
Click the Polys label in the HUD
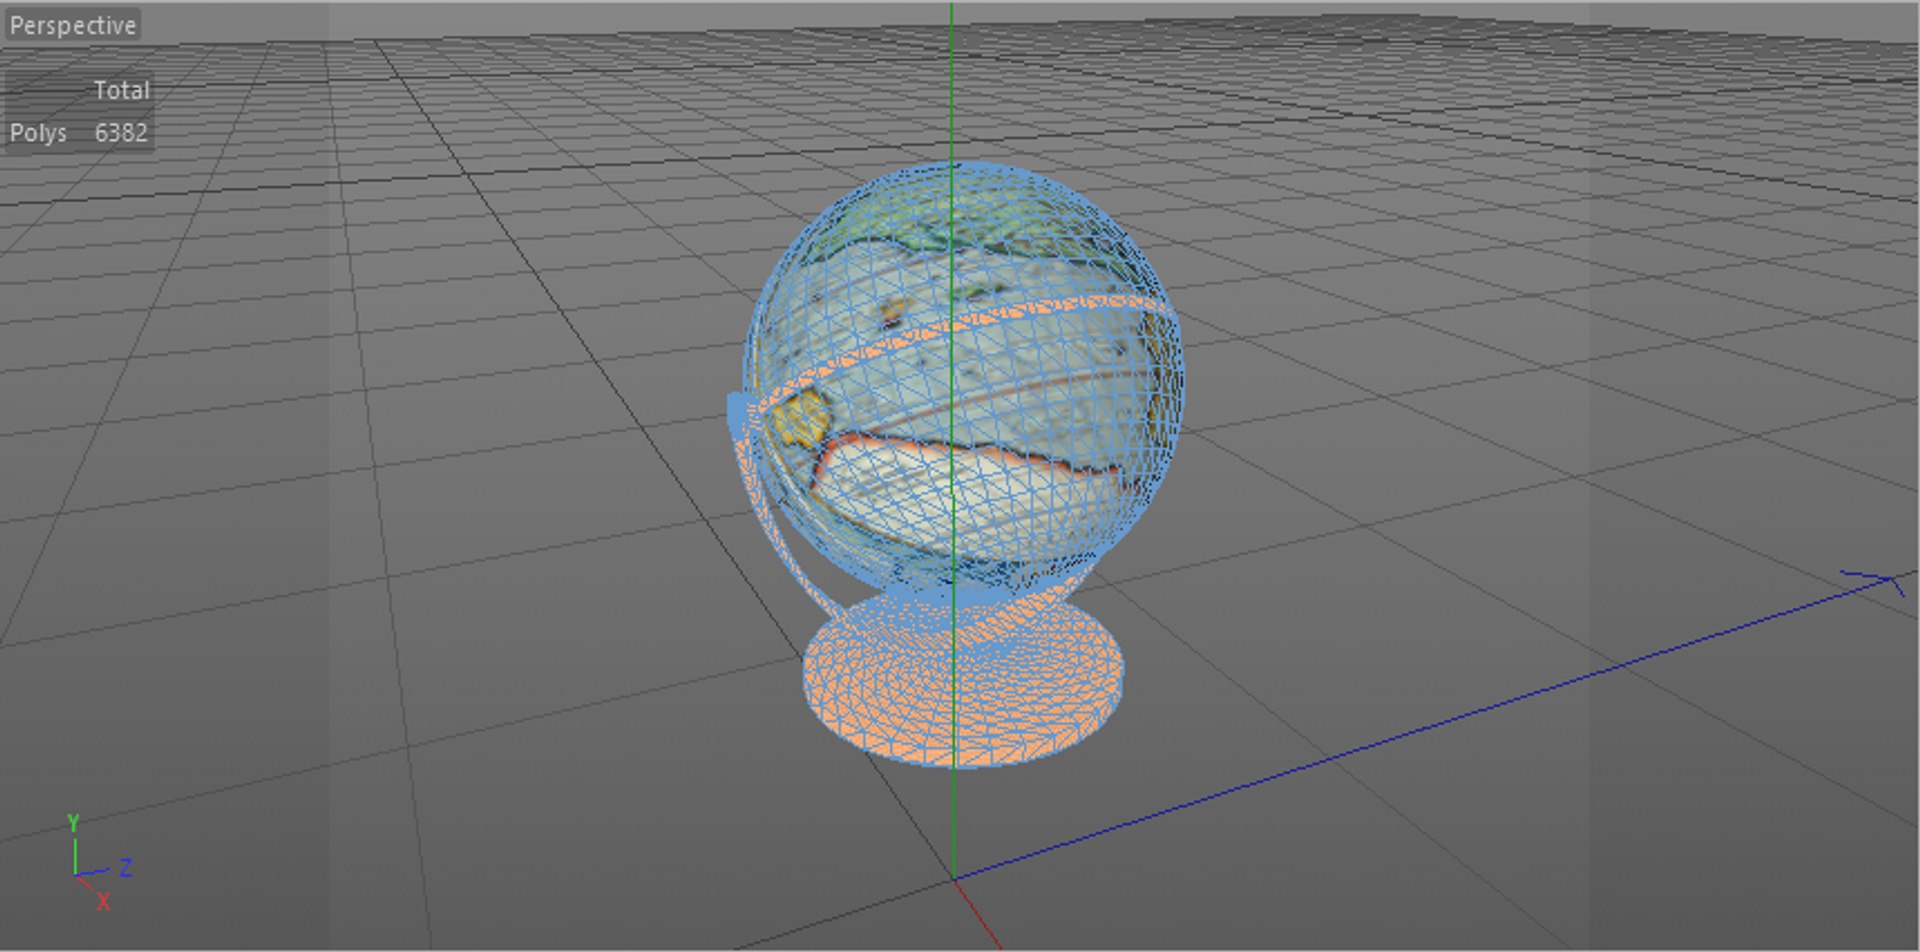38,133
